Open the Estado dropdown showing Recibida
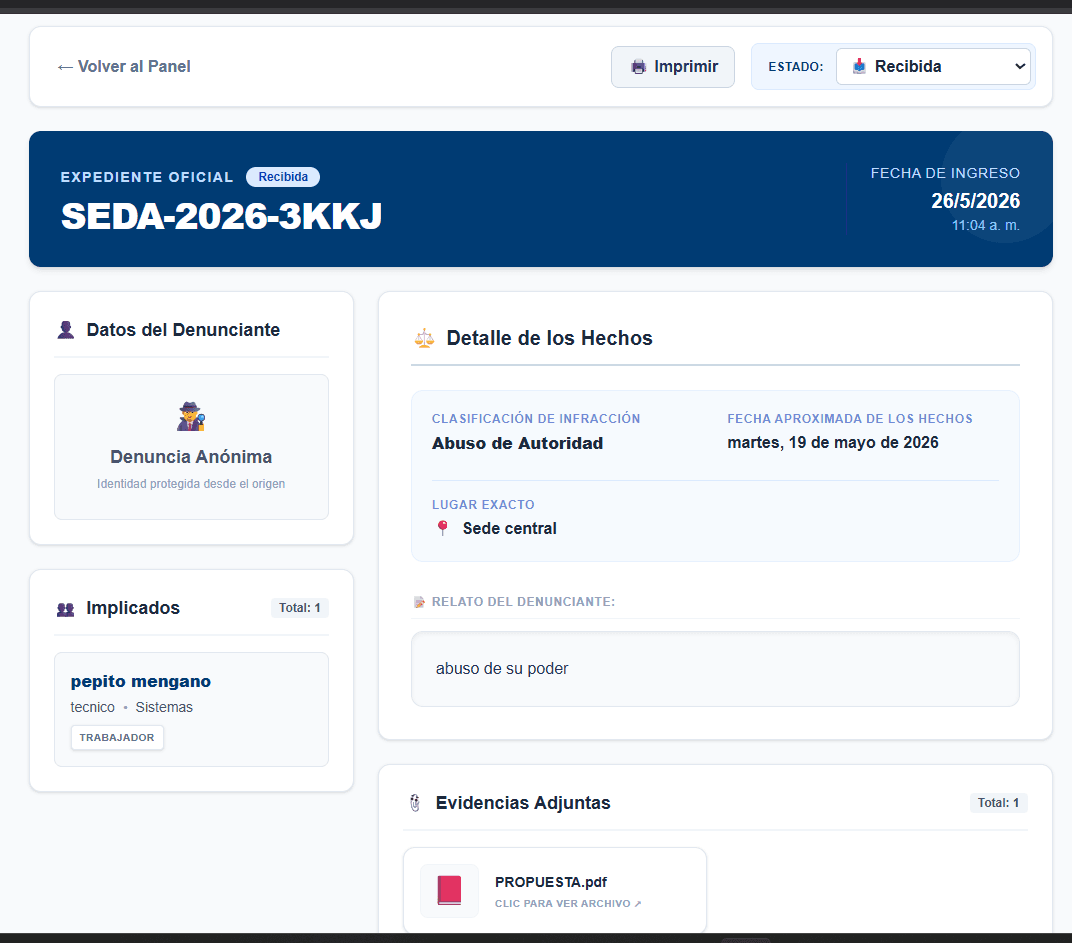This screenshot has height=943, width=1072. click(x=933, y=66)
